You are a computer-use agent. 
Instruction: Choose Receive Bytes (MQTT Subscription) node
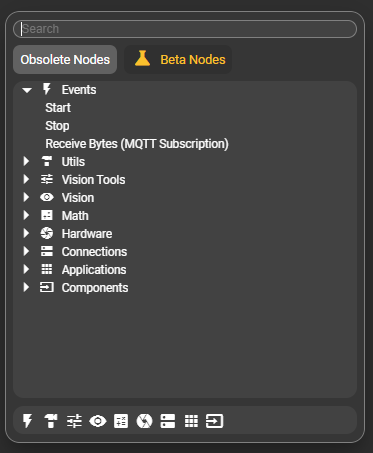[x=137, y=144]
